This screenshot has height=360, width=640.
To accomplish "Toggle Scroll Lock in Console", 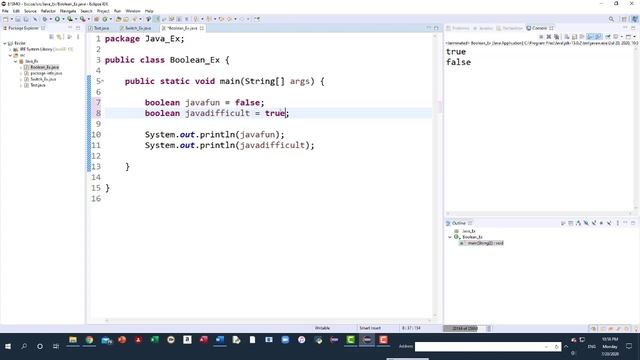I will click(x=574, y=37).
